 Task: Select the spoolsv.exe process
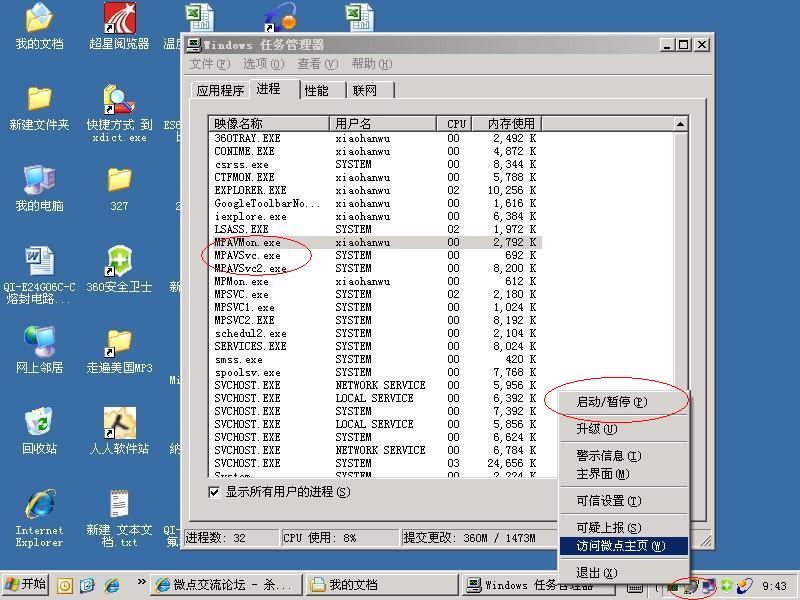(375, 372)
